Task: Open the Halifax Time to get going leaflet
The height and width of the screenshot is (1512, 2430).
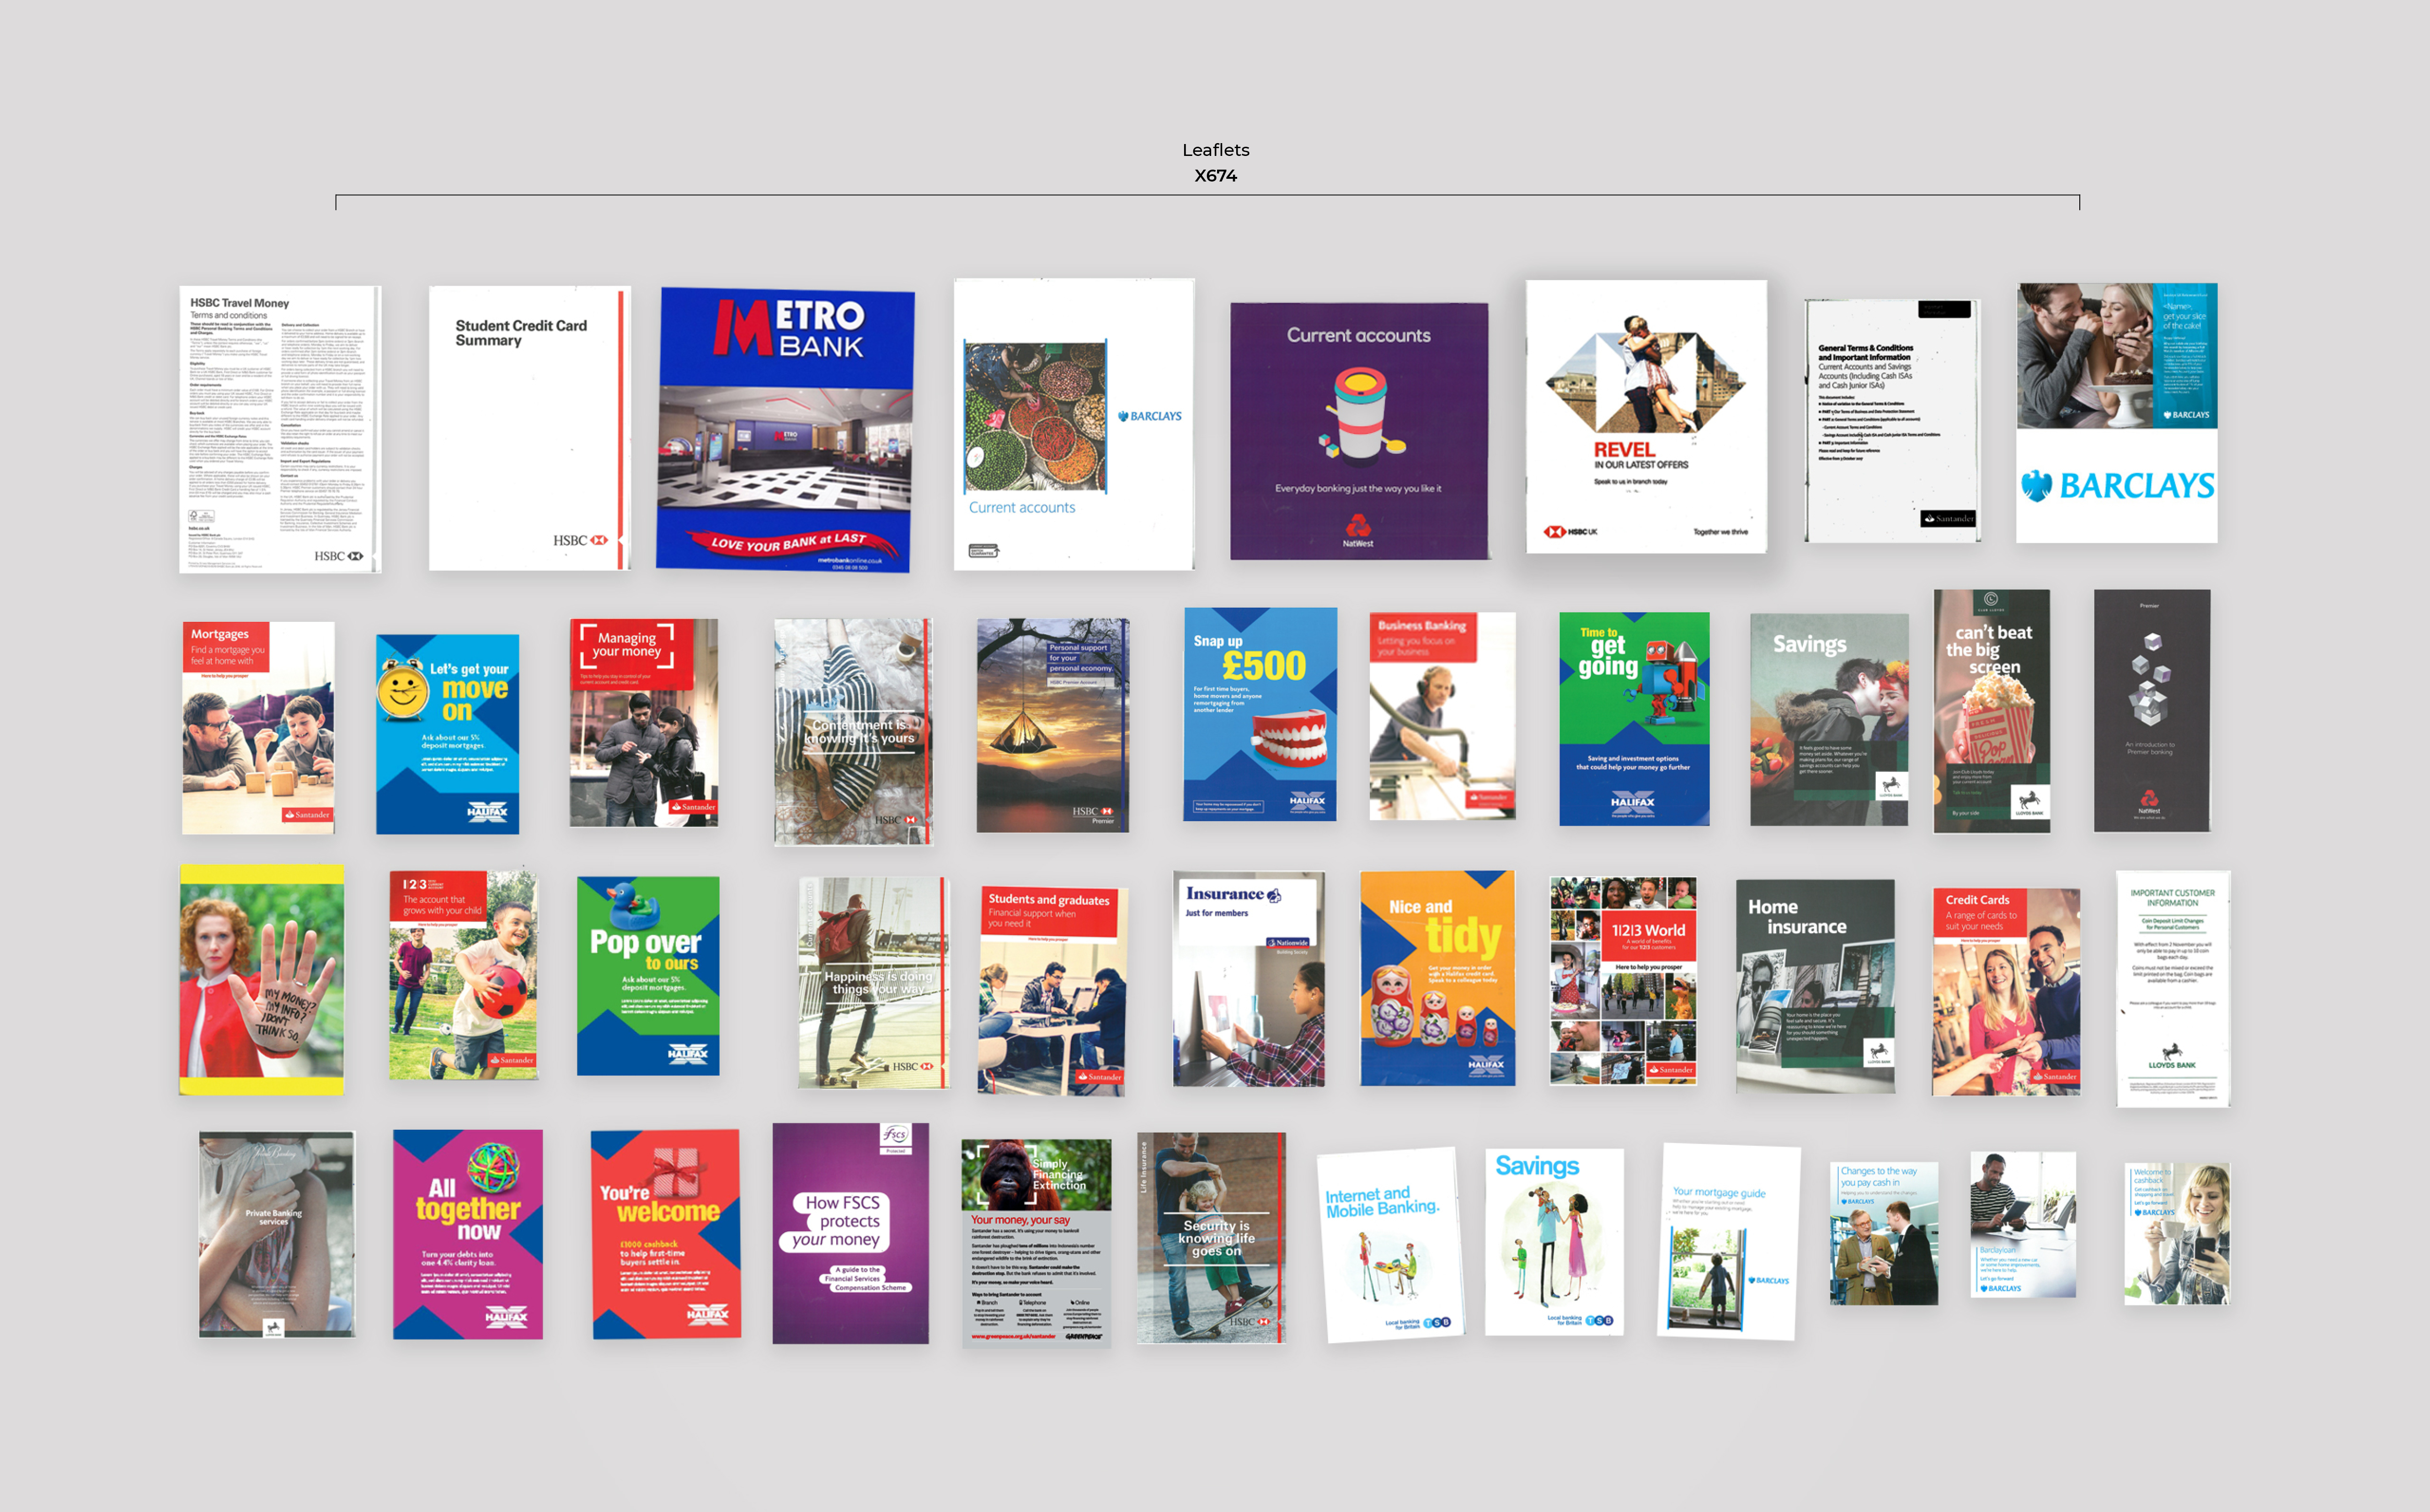Action: pos(1634,719)
